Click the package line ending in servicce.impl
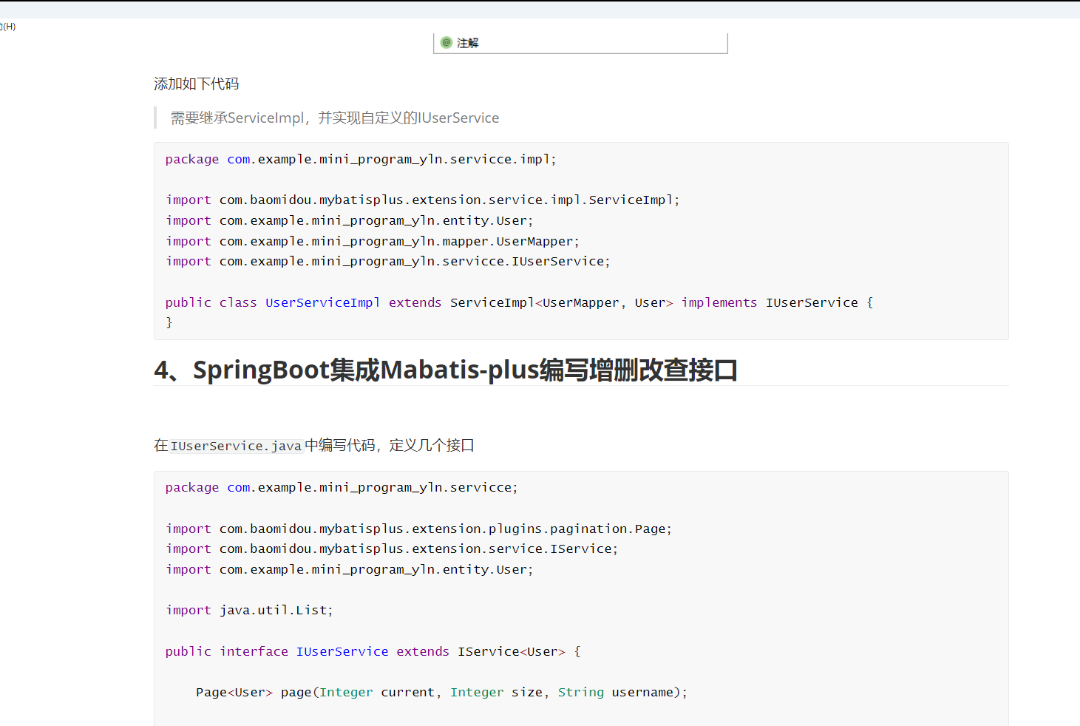This screenshot has width=1080, height=726. click(360, 159)
